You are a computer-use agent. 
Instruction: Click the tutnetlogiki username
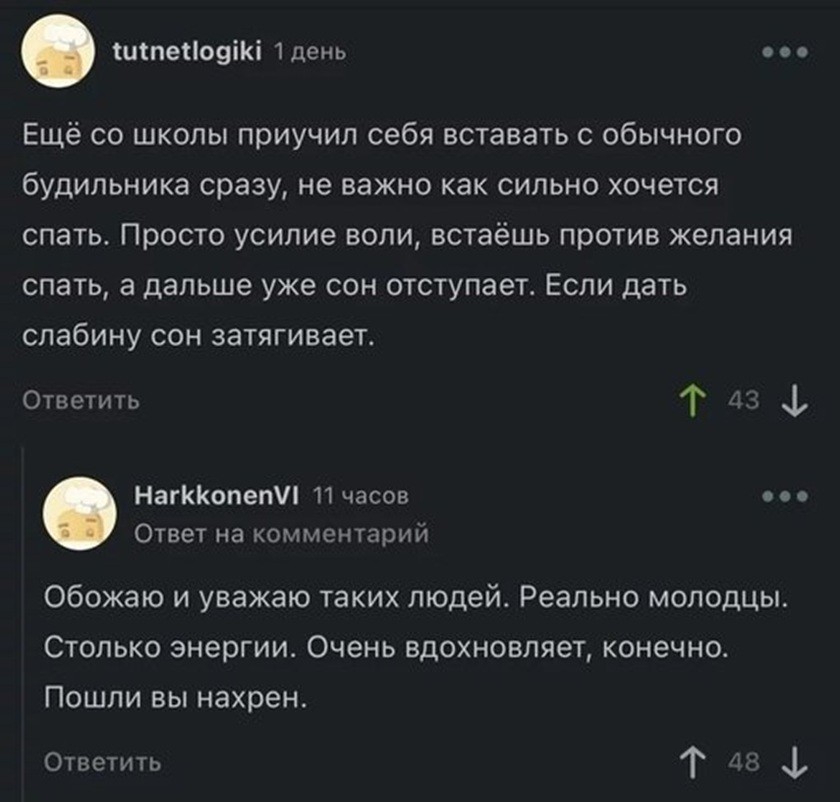(x=188, y=52)
